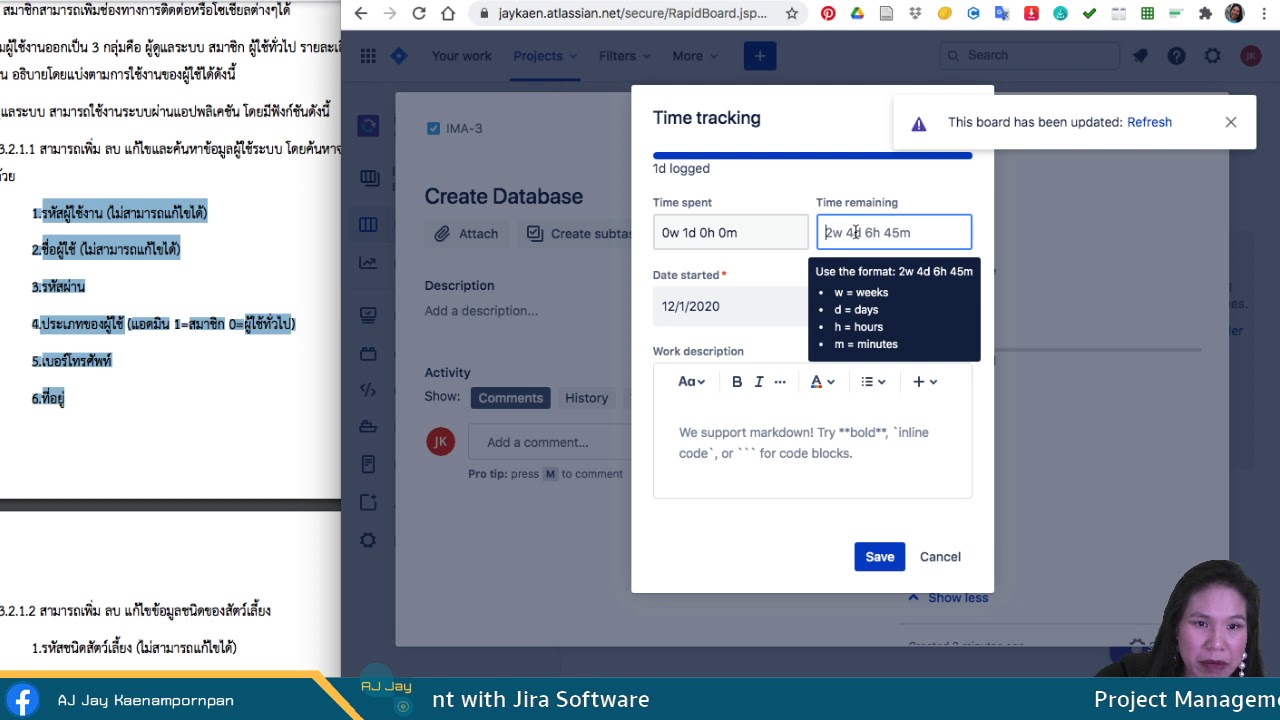Open Project settings gear in sidebar

click(x=368, y=540)
